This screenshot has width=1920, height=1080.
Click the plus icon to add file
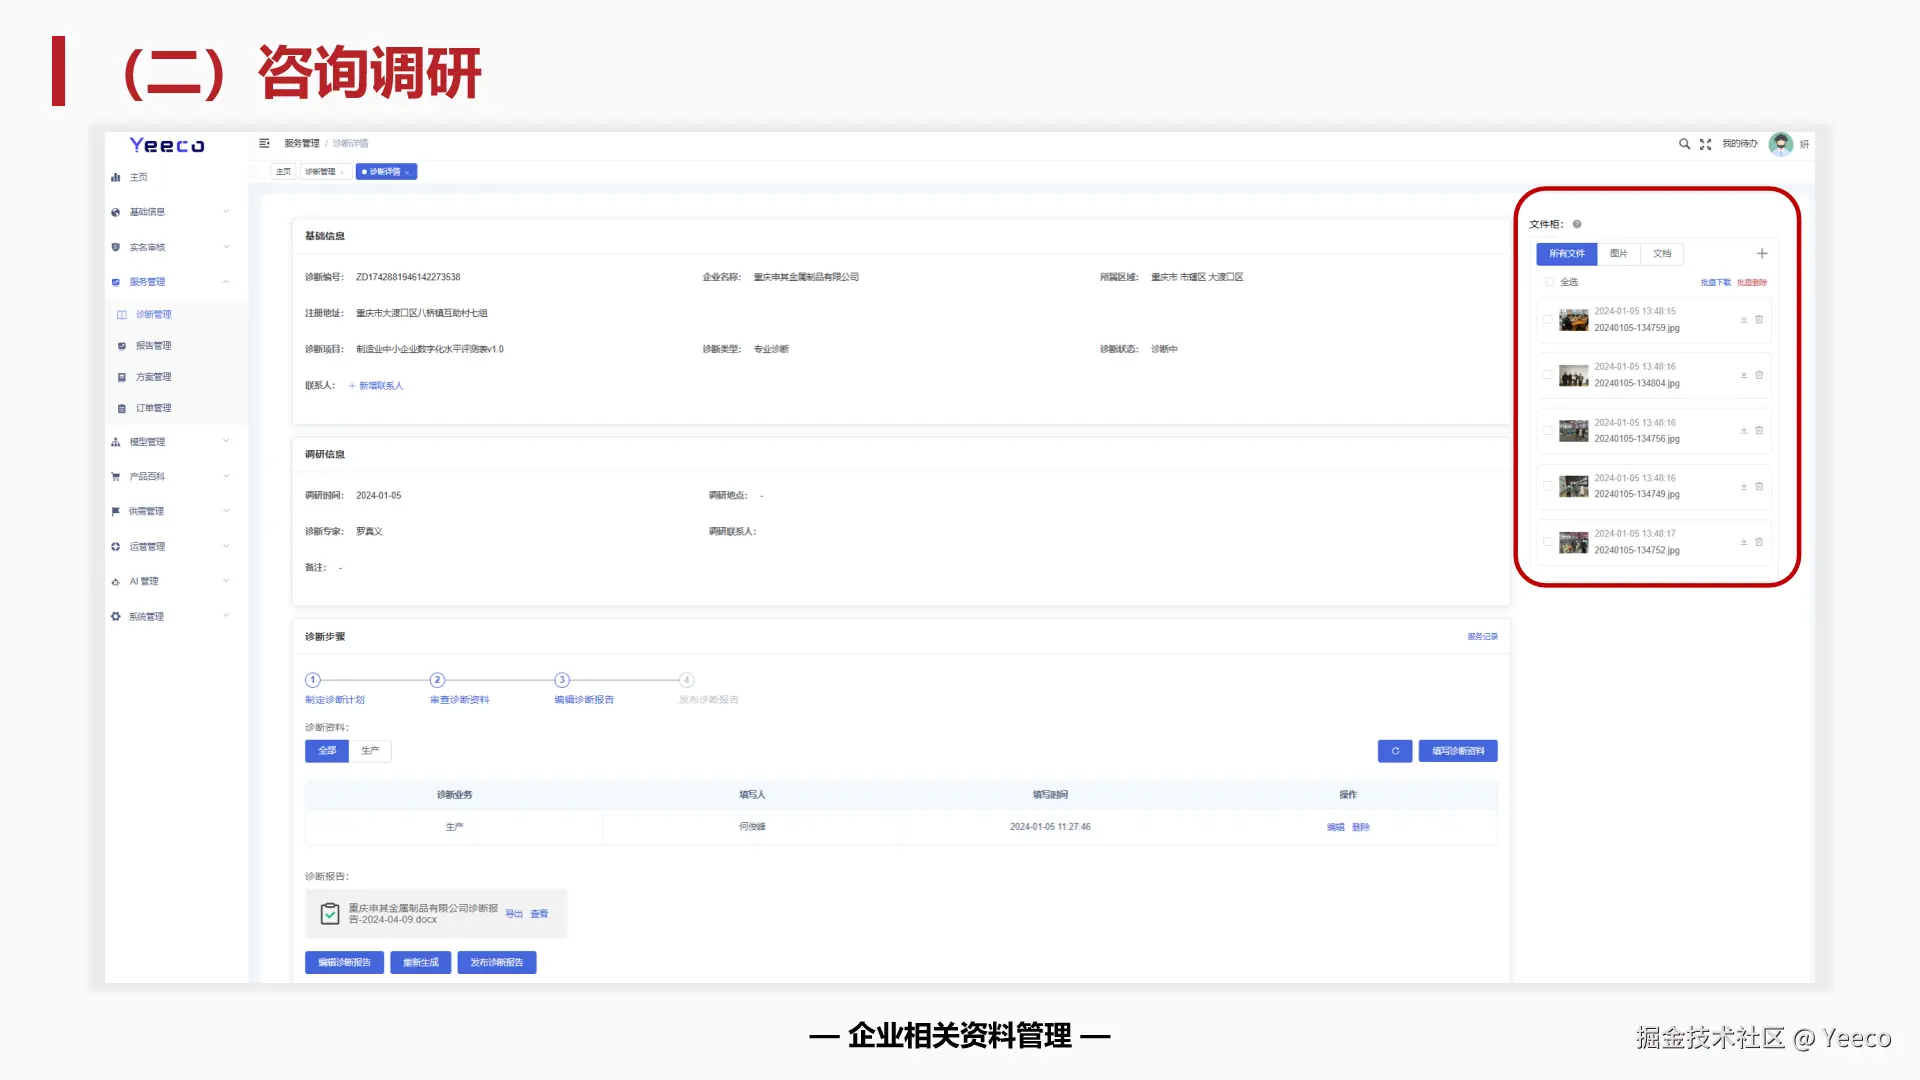pyautogui.click(x=1762, y=254)
